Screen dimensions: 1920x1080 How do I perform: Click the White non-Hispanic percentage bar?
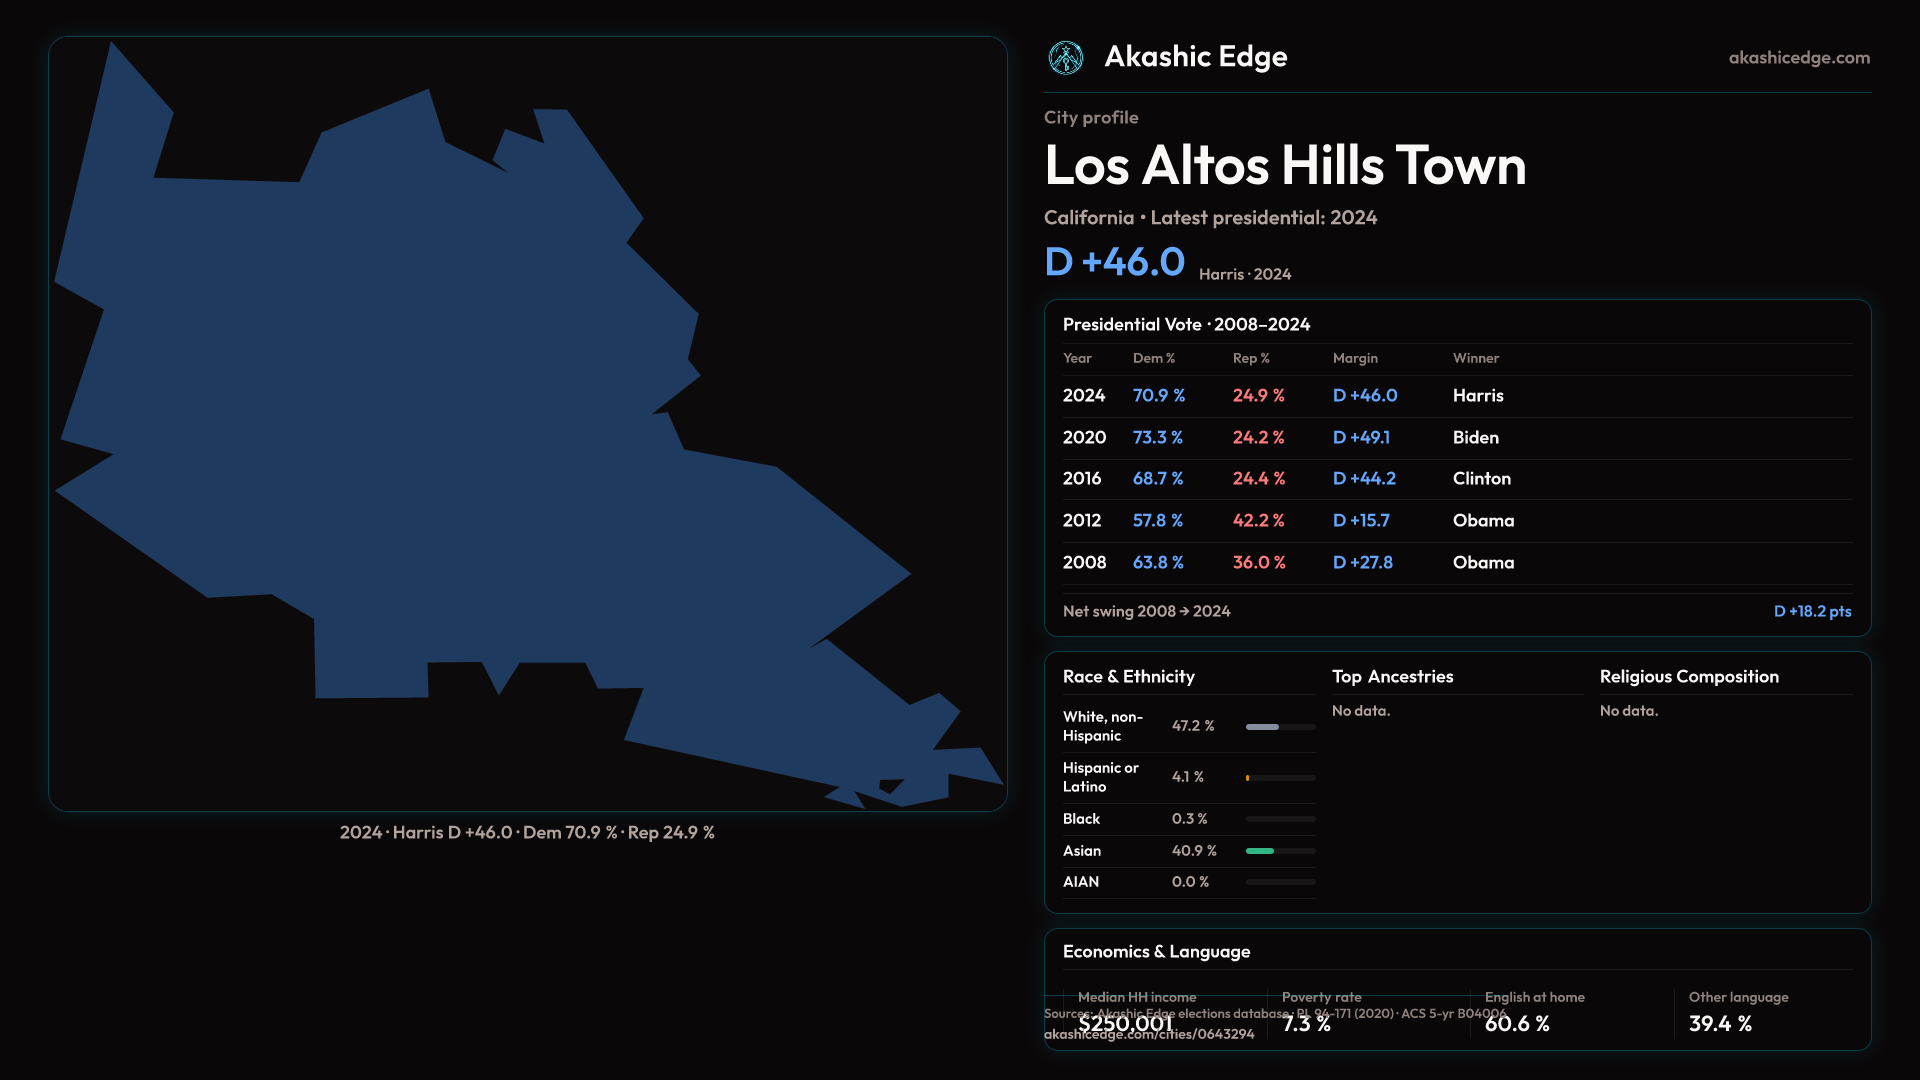click(1262, 727)
